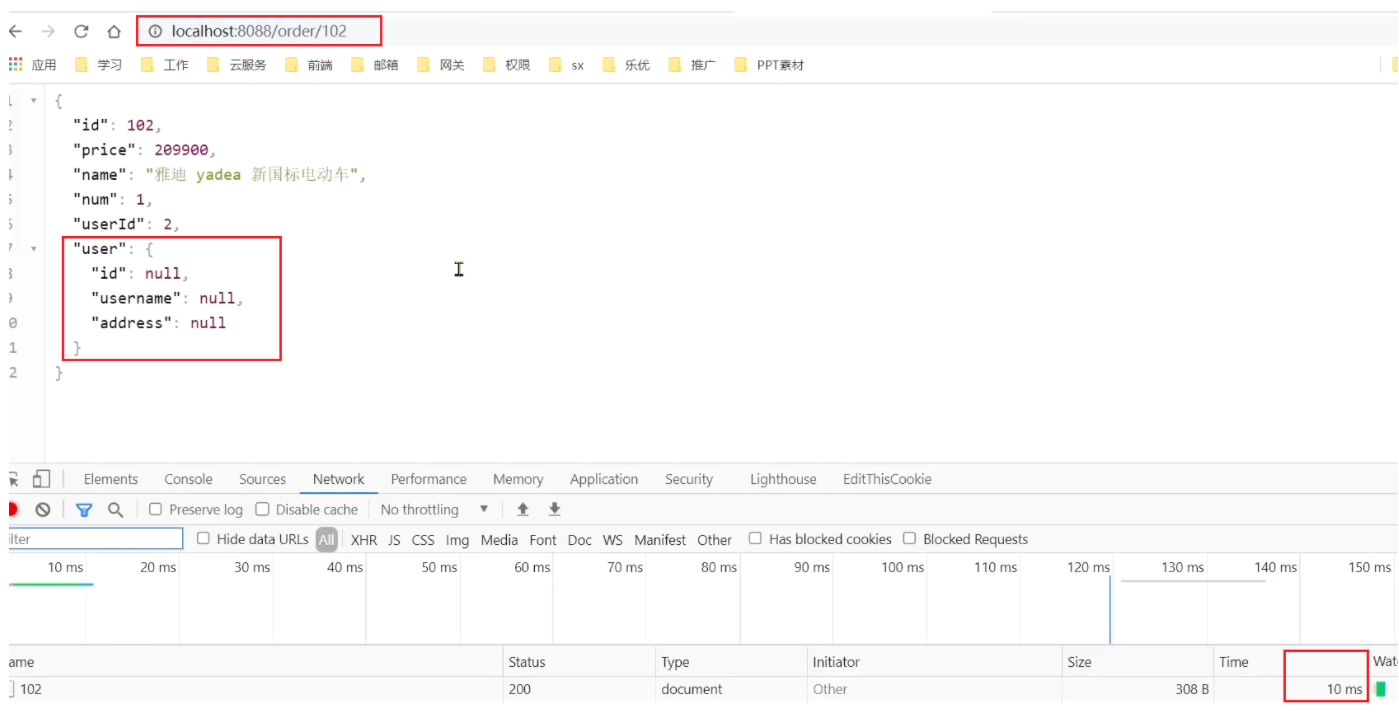1399x726 pixels.
Task: Toggle the network filter funnel icon
Action: point(84,510)
